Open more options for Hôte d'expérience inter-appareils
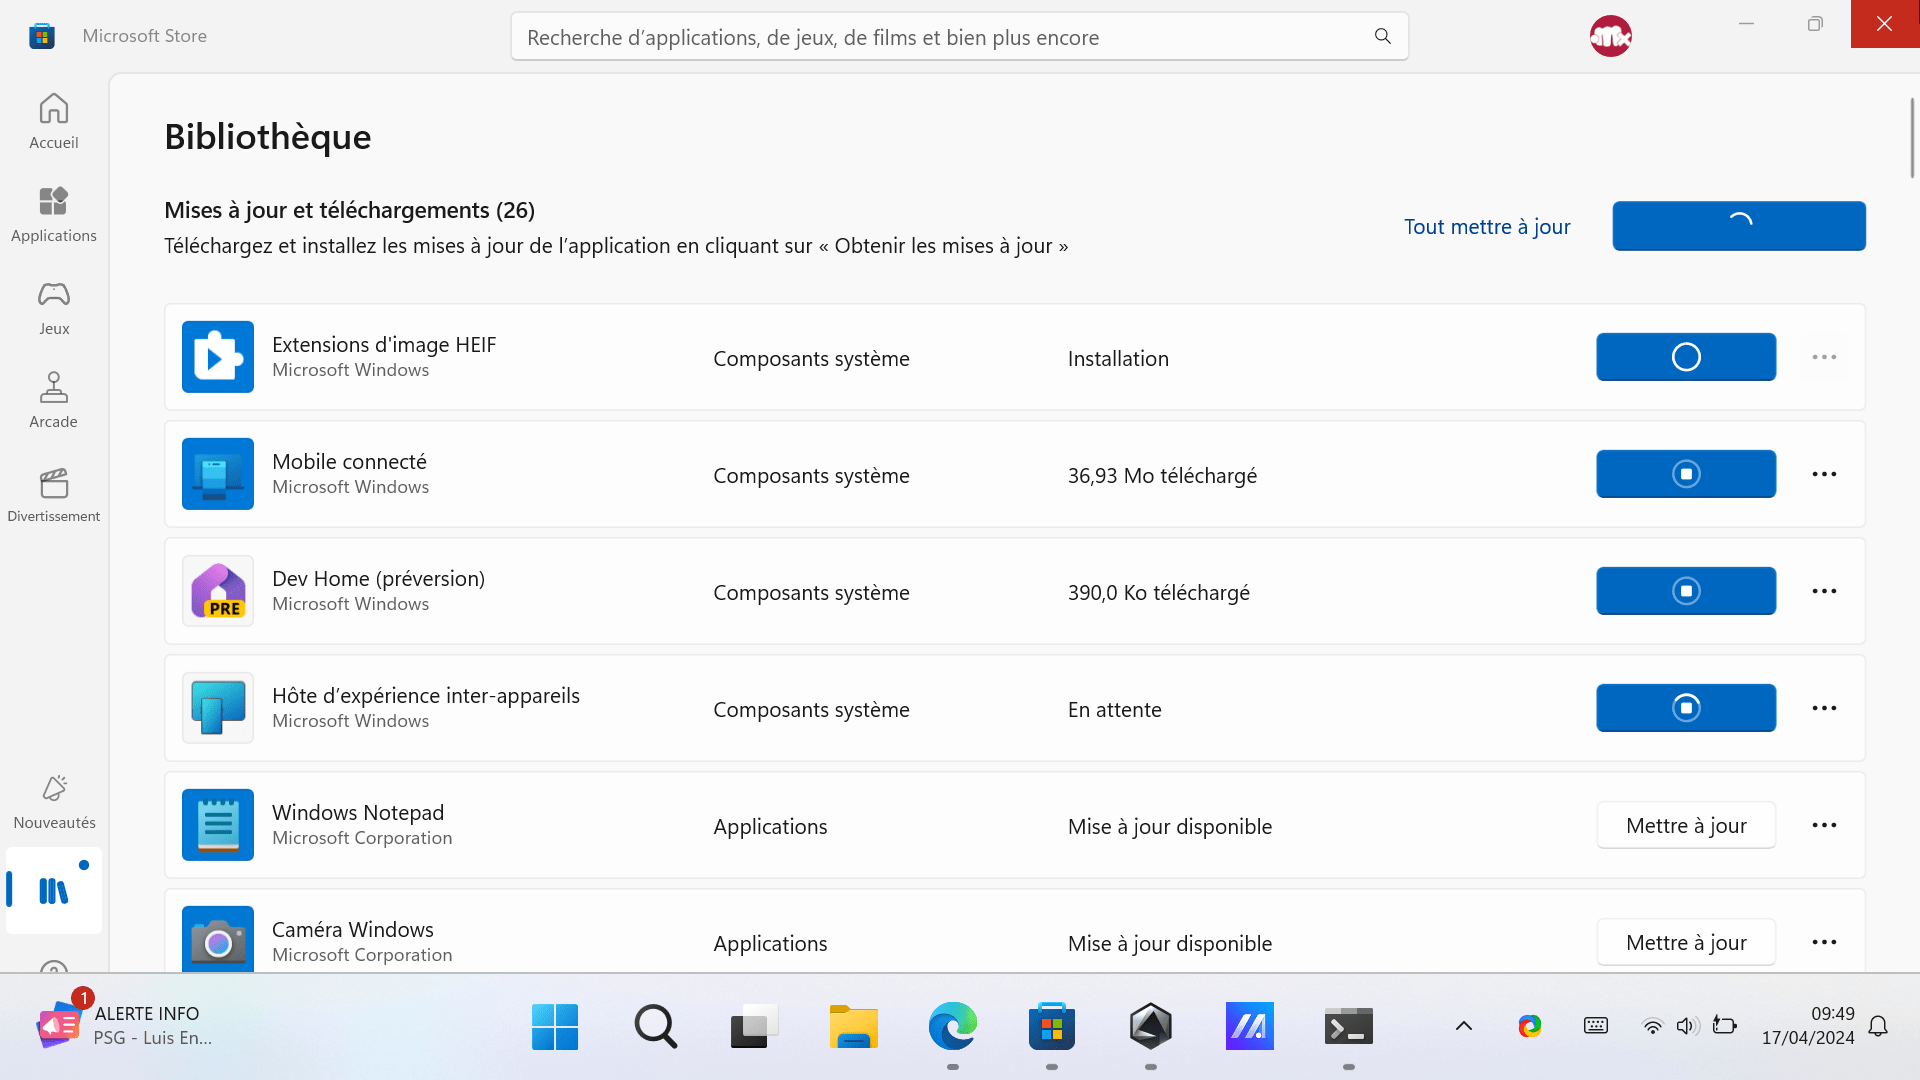The height and width of the screenshot is (1080, 1920). tap(1824, 708)
